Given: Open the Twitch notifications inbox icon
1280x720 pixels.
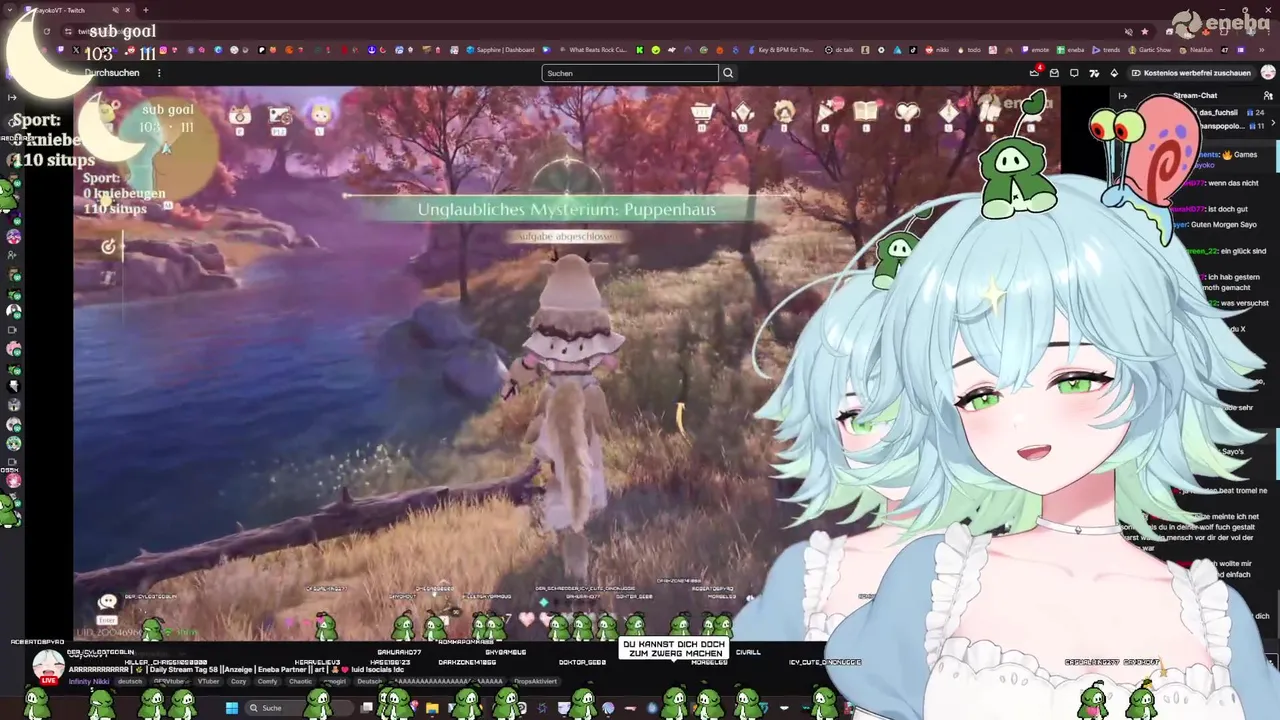Looking at the screenshot, I should pos(1054,73).
